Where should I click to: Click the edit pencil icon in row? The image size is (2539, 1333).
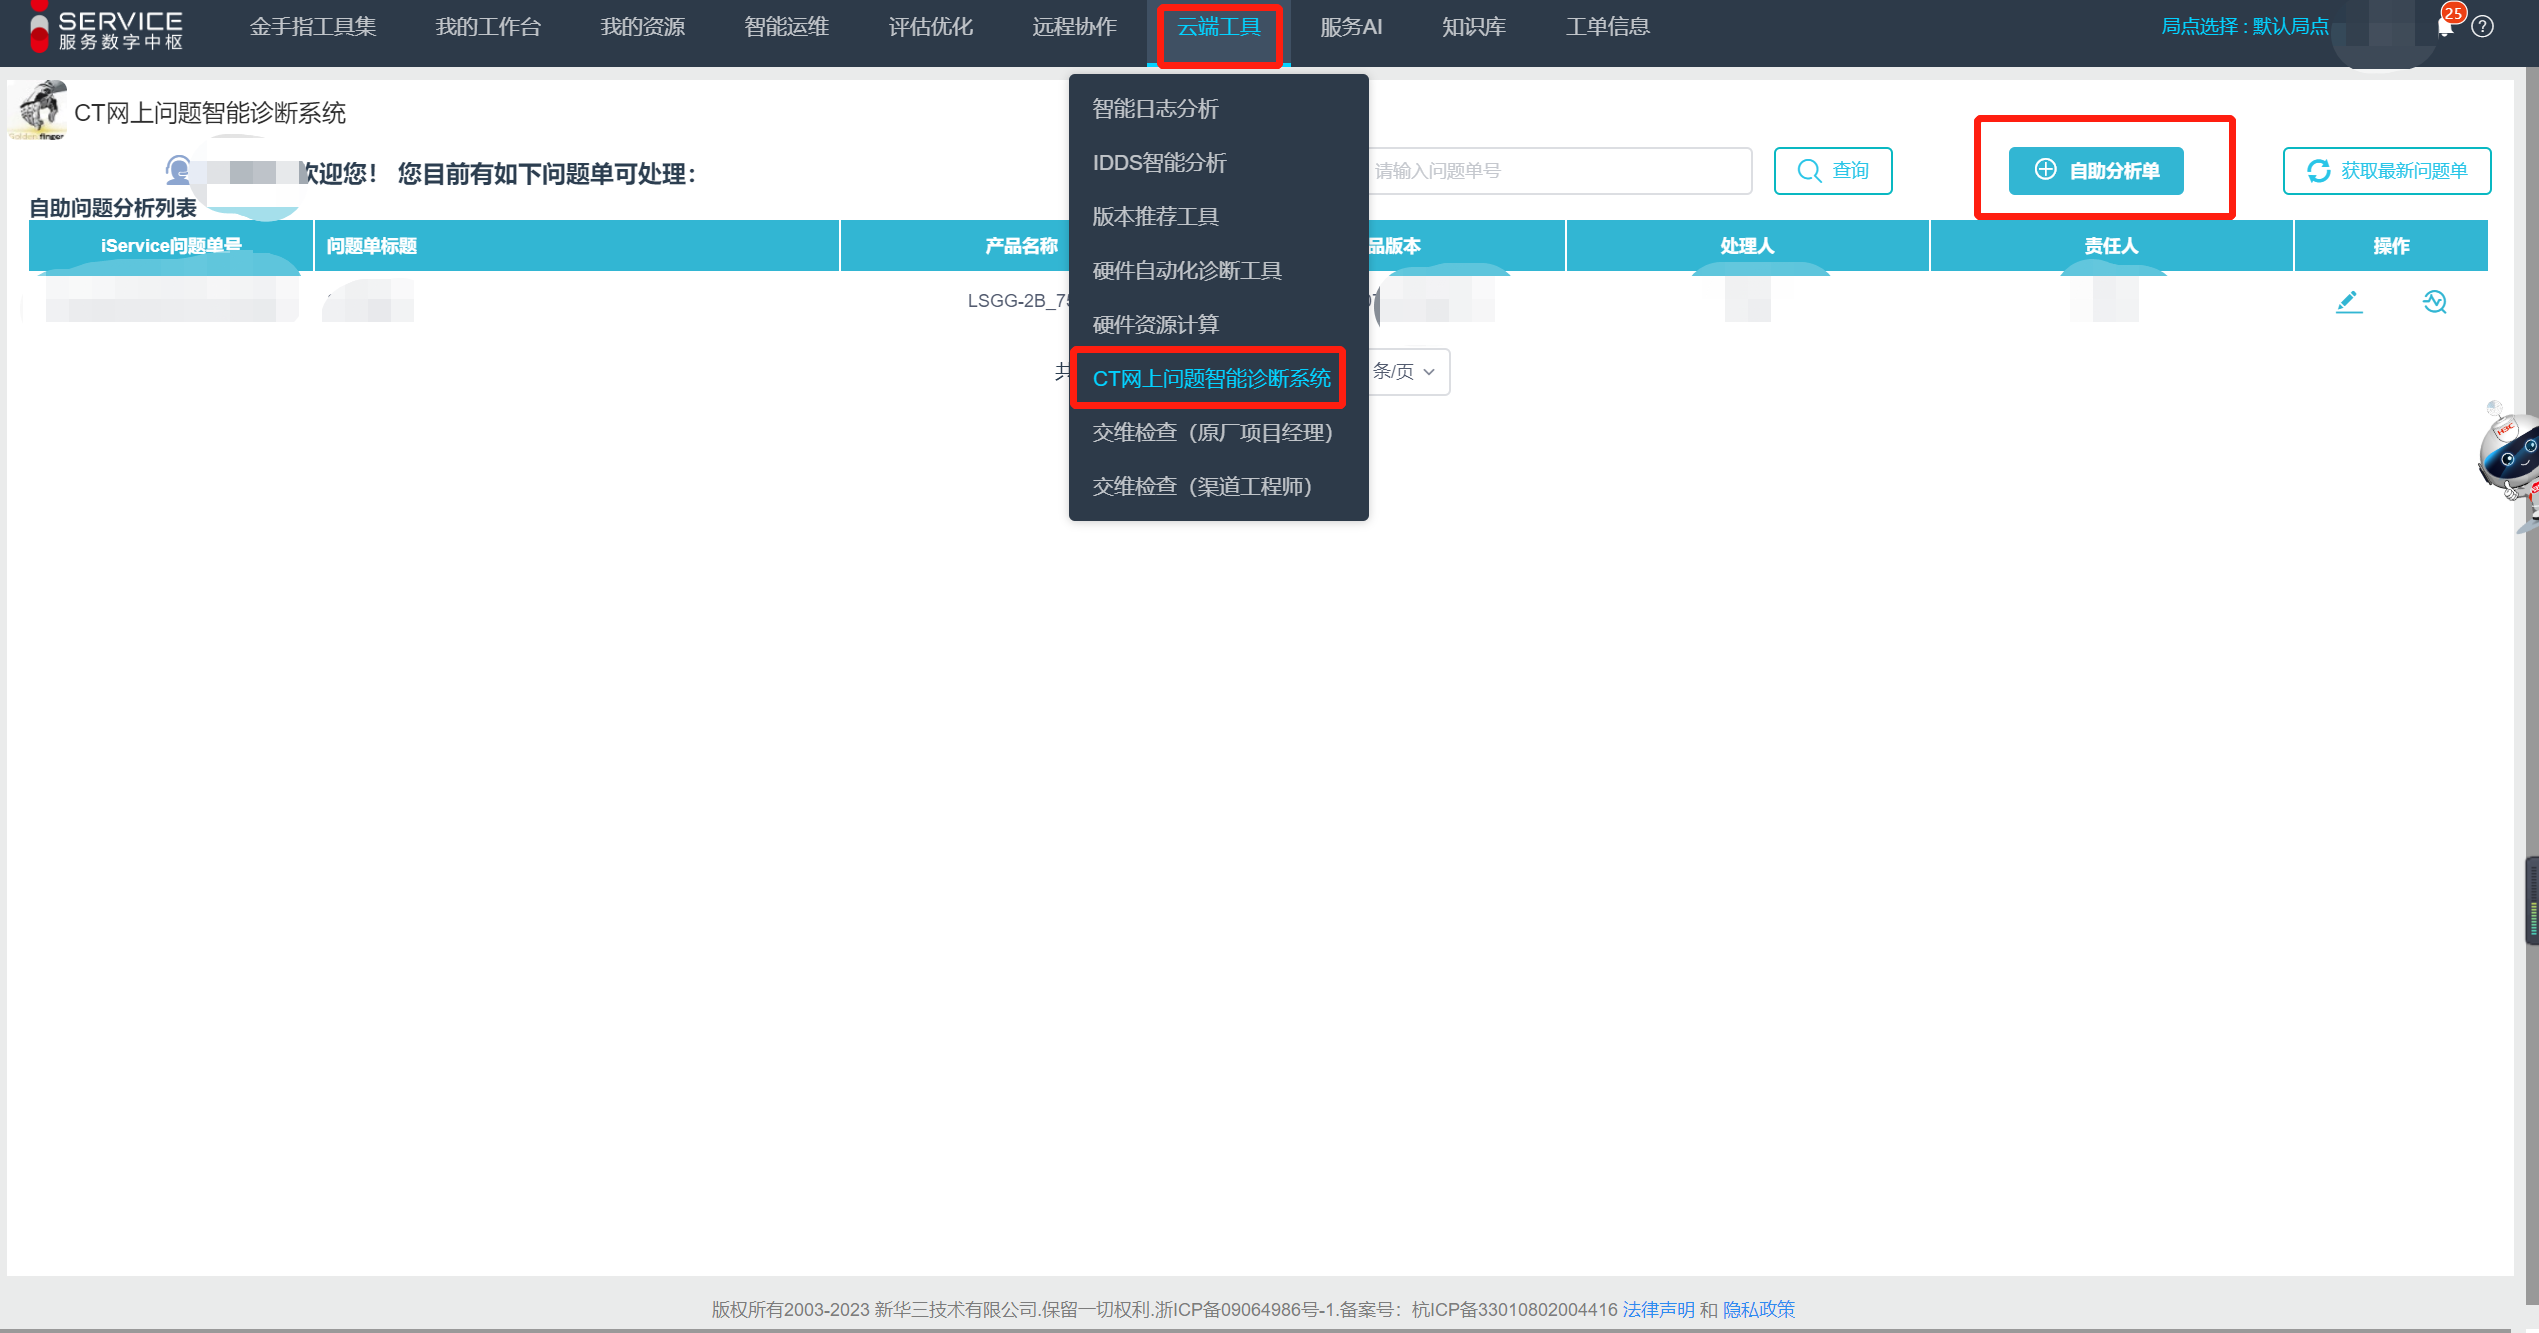coord(2348,301)
